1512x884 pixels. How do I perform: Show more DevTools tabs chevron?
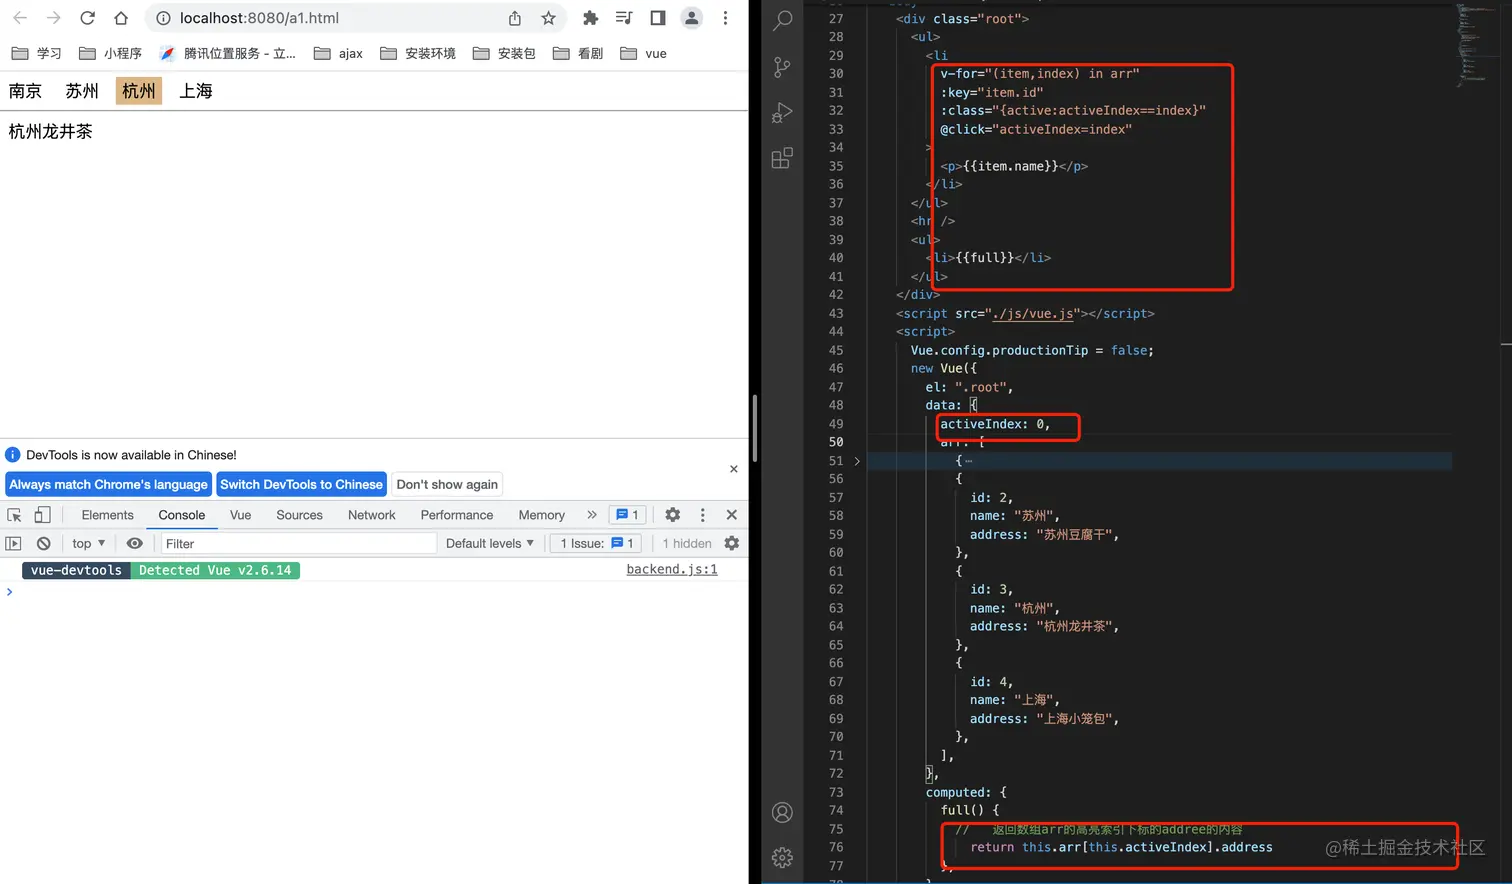[x=592, y=515]
